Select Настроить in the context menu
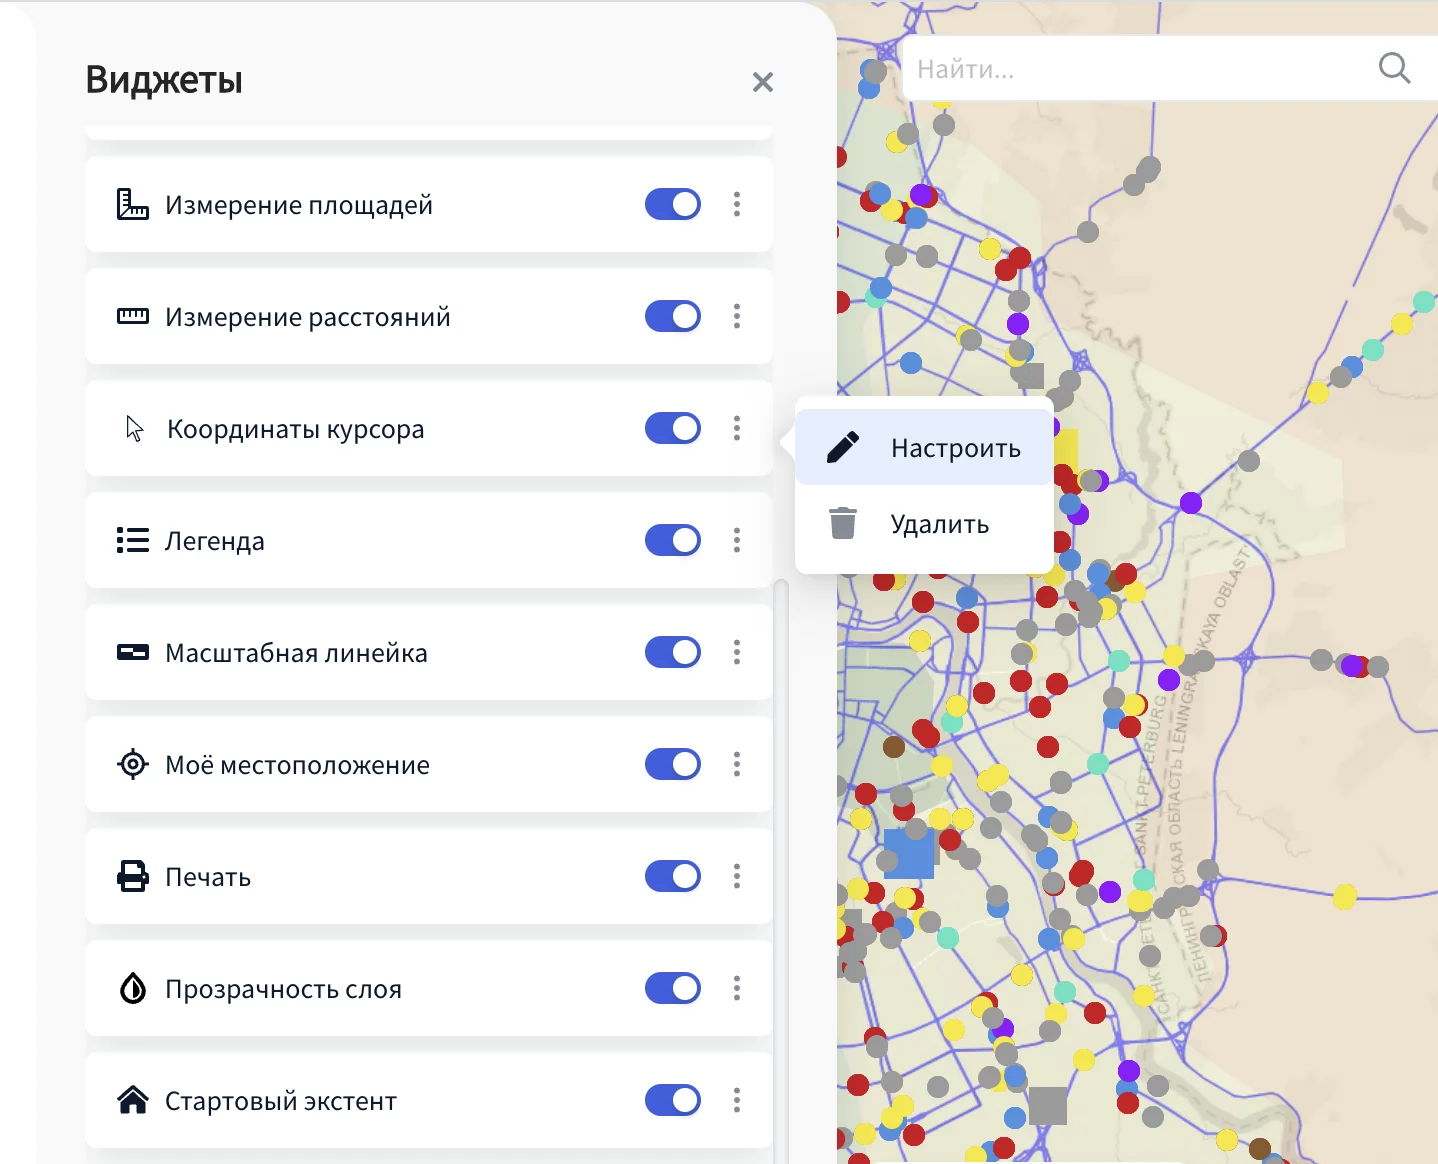1438x1164 pixels. [x=925, y=448]
